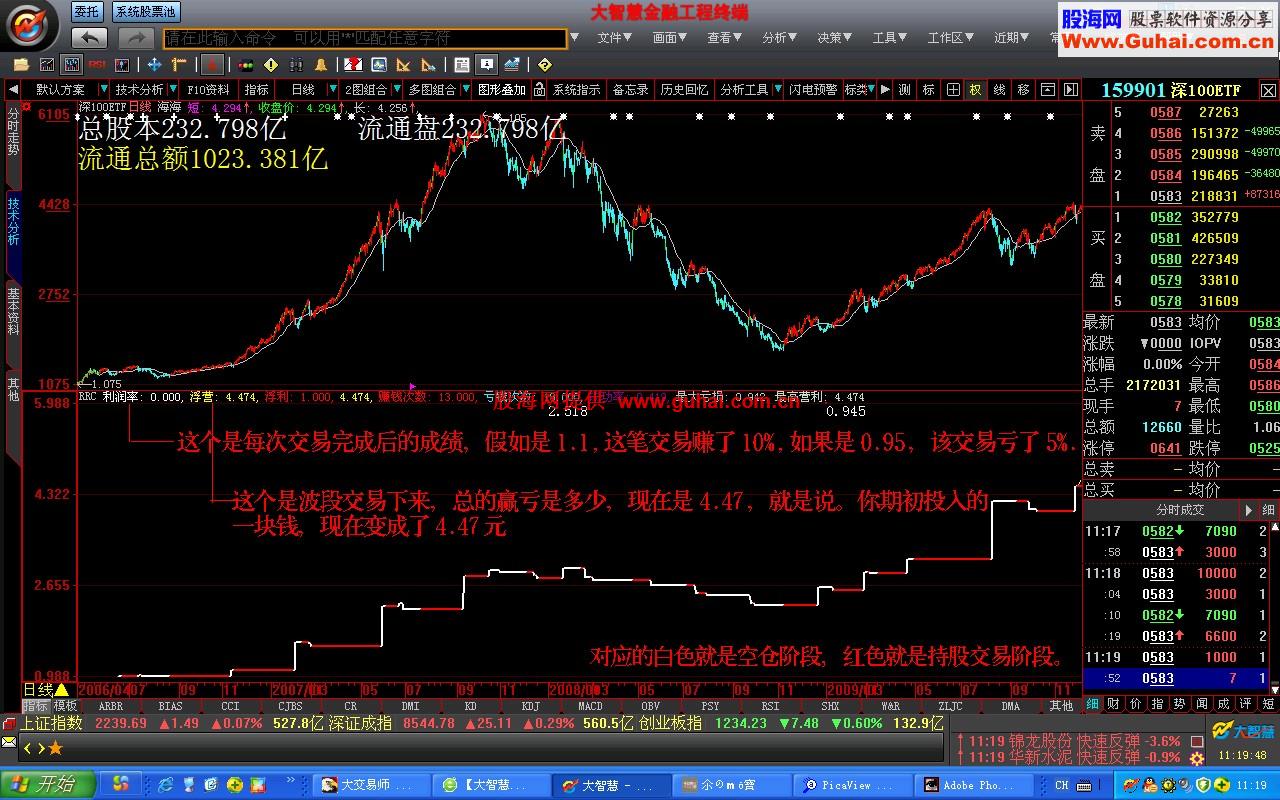Image resolution: width=1280 pixels, height=800 pixels.
Task: Toggle the 线 button
Action: point(999,89)
